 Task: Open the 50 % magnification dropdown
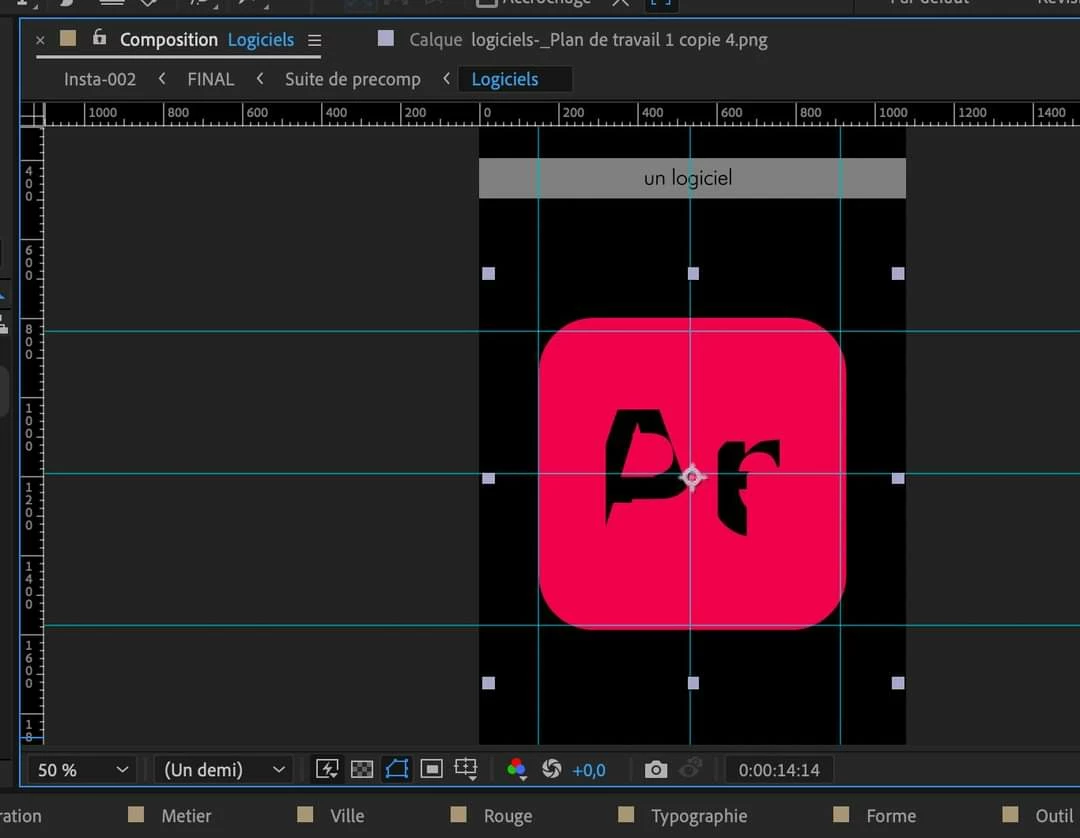[x=83, y=769]
